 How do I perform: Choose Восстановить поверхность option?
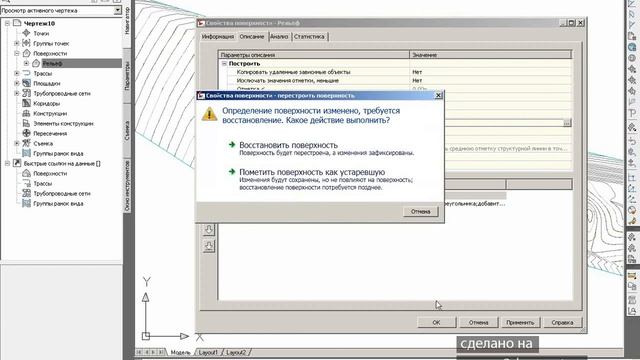[x=289, y=145]
